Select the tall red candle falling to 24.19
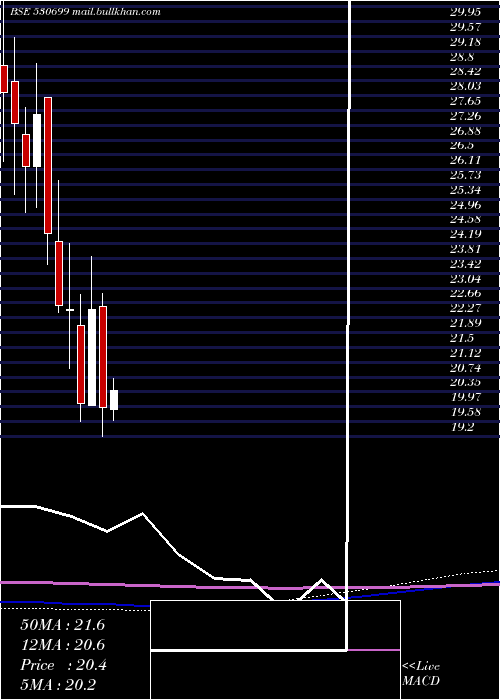 point(48,165)
